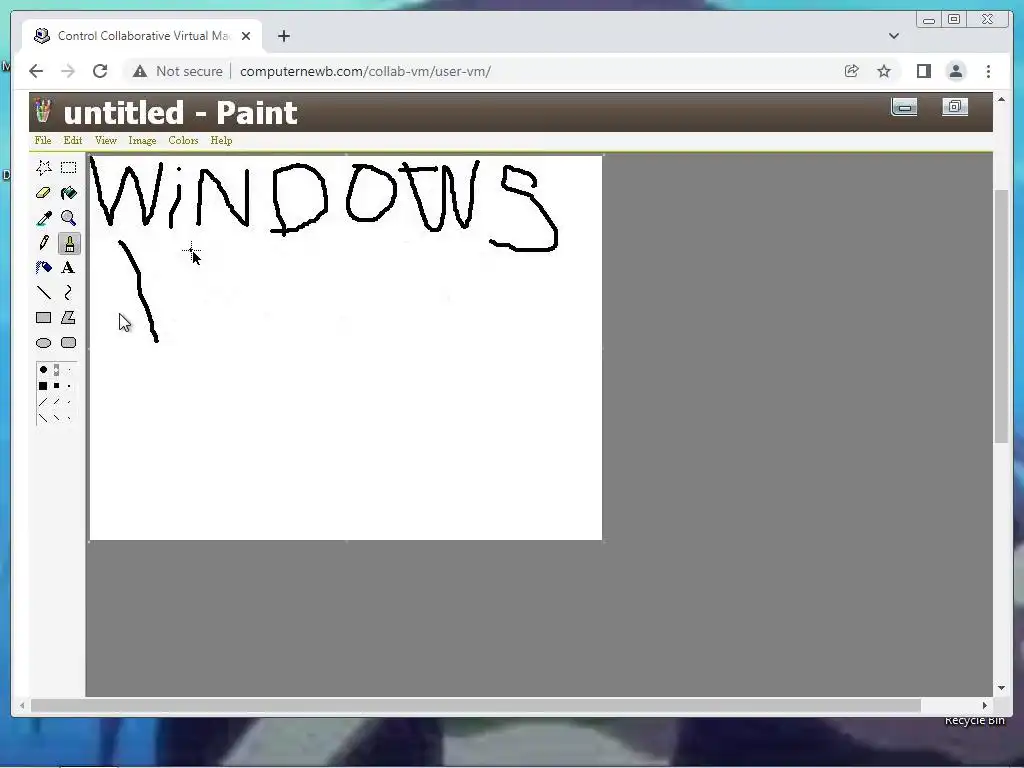View the Not secure site information

point(178,71)
